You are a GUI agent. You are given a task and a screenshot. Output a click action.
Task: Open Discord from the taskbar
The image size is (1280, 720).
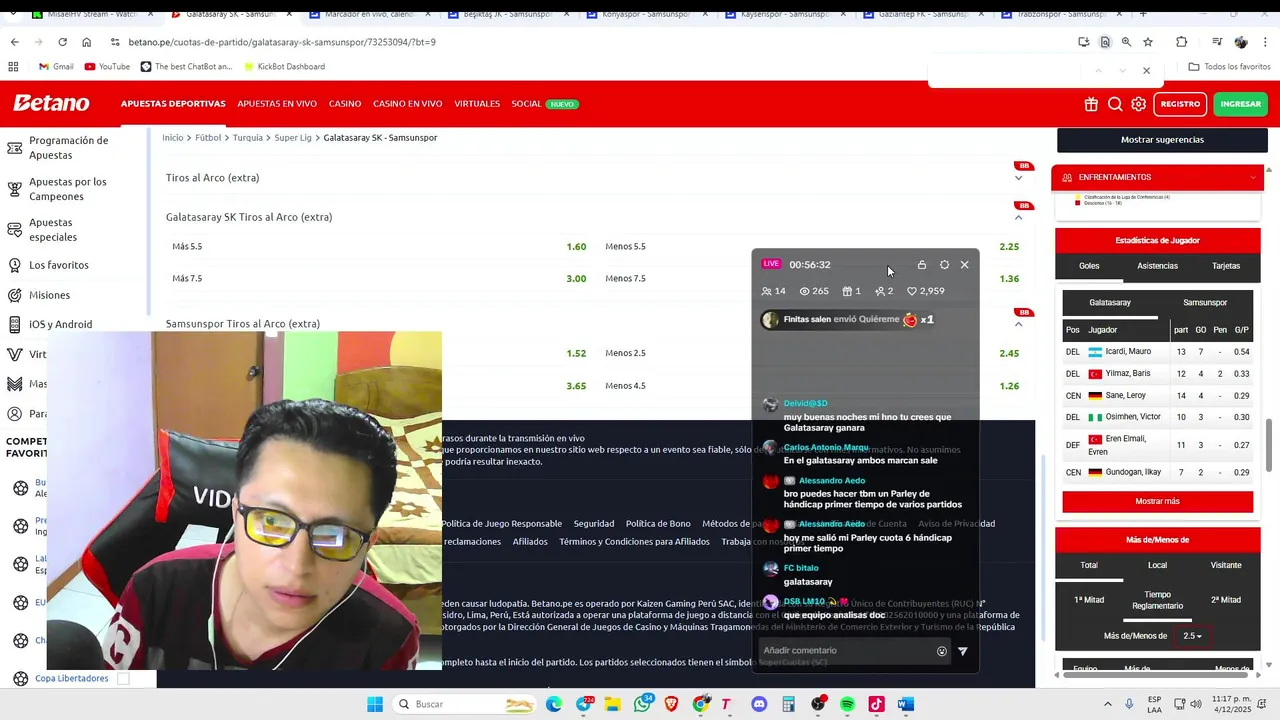tap(759, 704)
